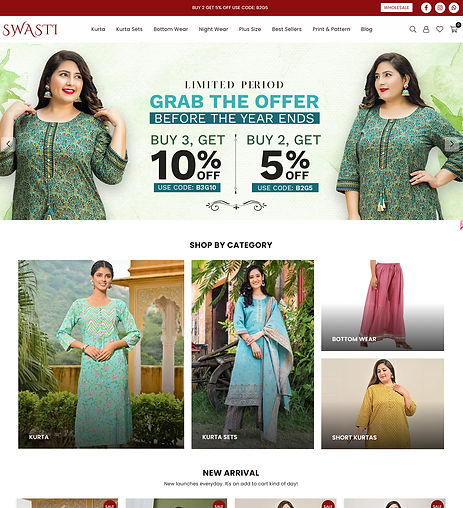Open the WhatsApp icon in top bar
463x508 pixels.
pos(454,8)
